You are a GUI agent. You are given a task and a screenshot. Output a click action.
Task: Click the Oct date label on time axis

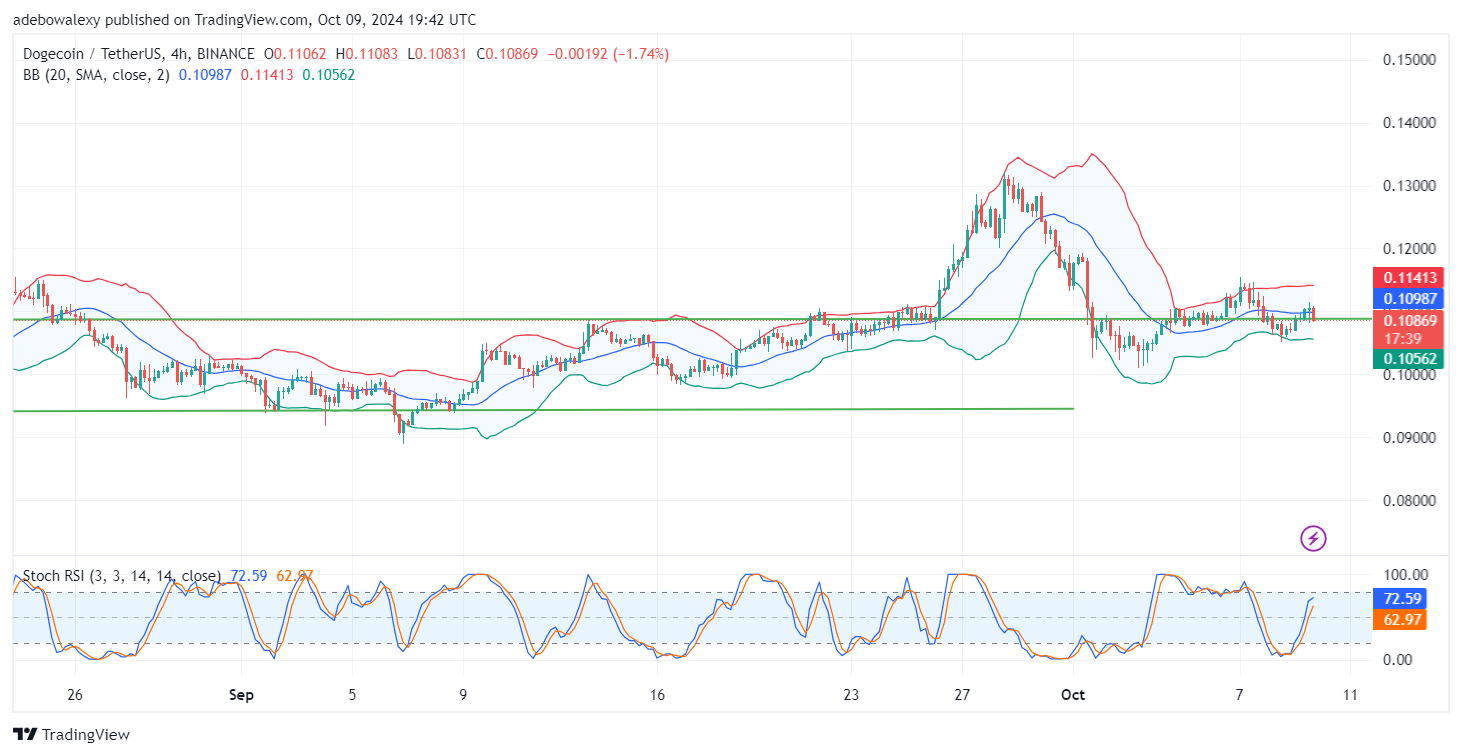tap(1073, 695)
